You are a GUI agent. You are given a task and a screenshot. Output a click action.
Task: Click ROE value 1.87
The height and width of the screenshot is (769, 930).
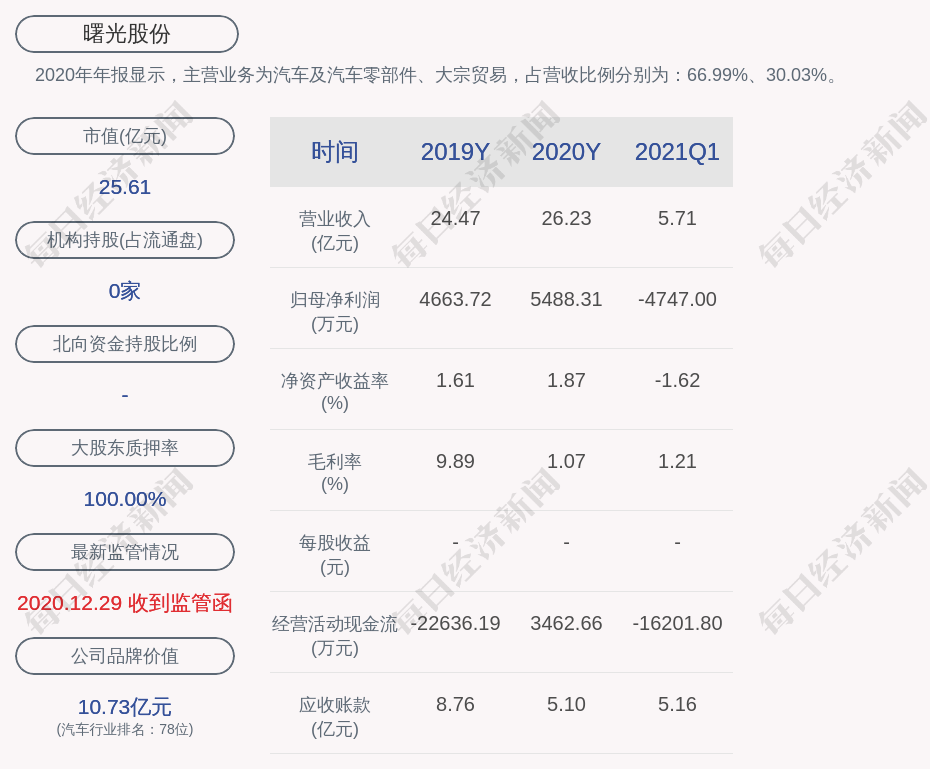566,380
